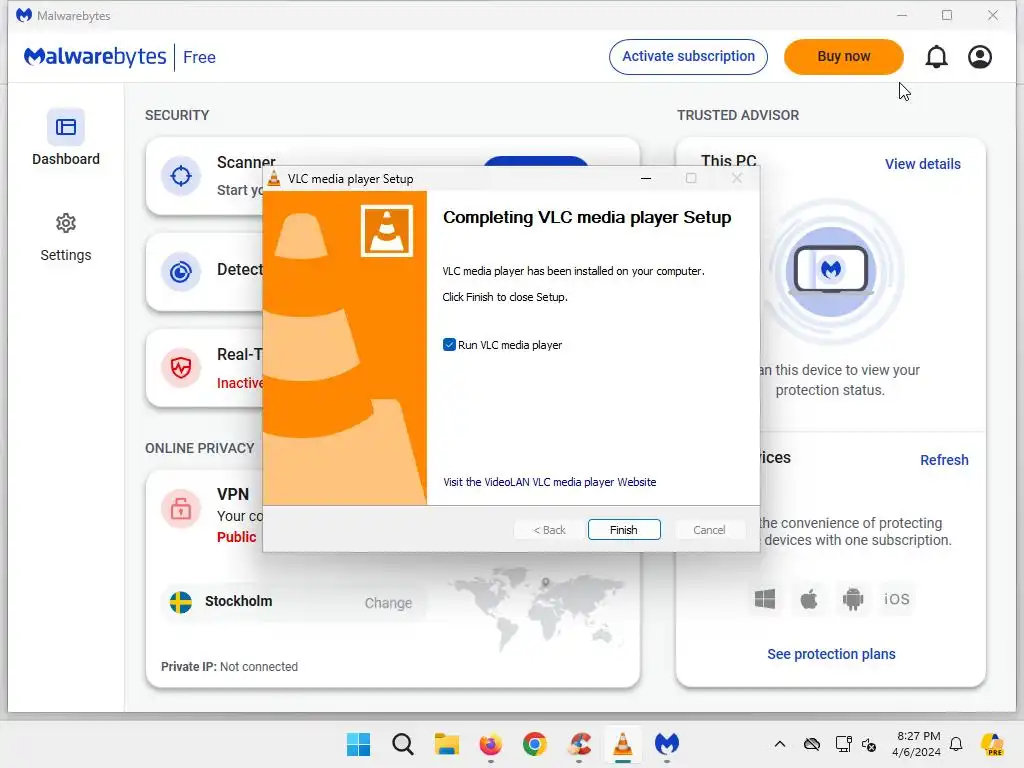Click the Apple platform icon
The image size is (1024, 768).
(808, 599)
